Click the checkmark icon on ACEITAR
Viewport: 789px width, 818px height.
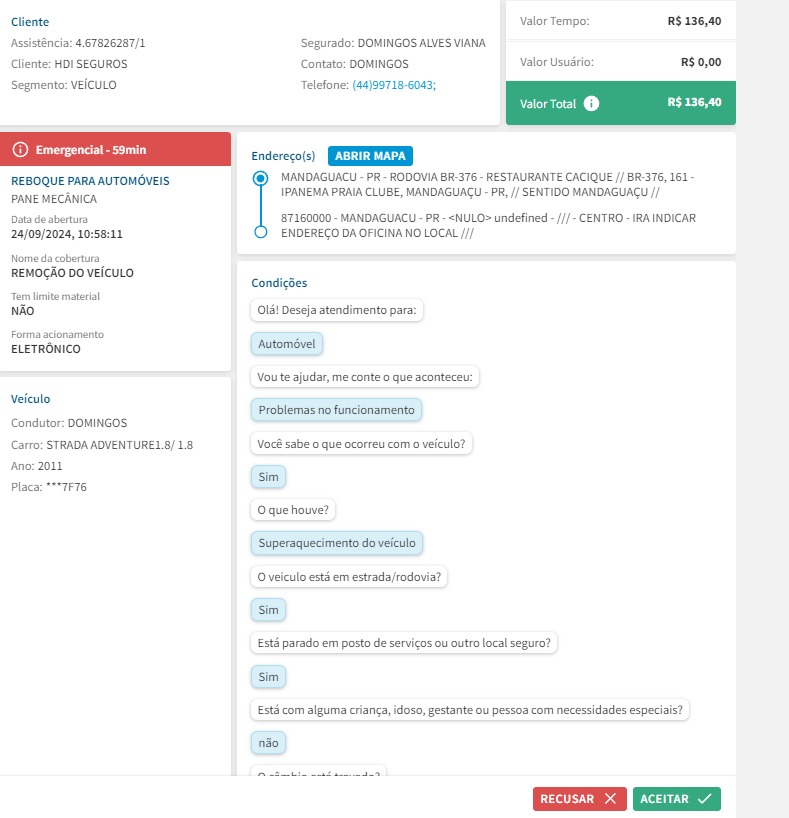point(705,799)
